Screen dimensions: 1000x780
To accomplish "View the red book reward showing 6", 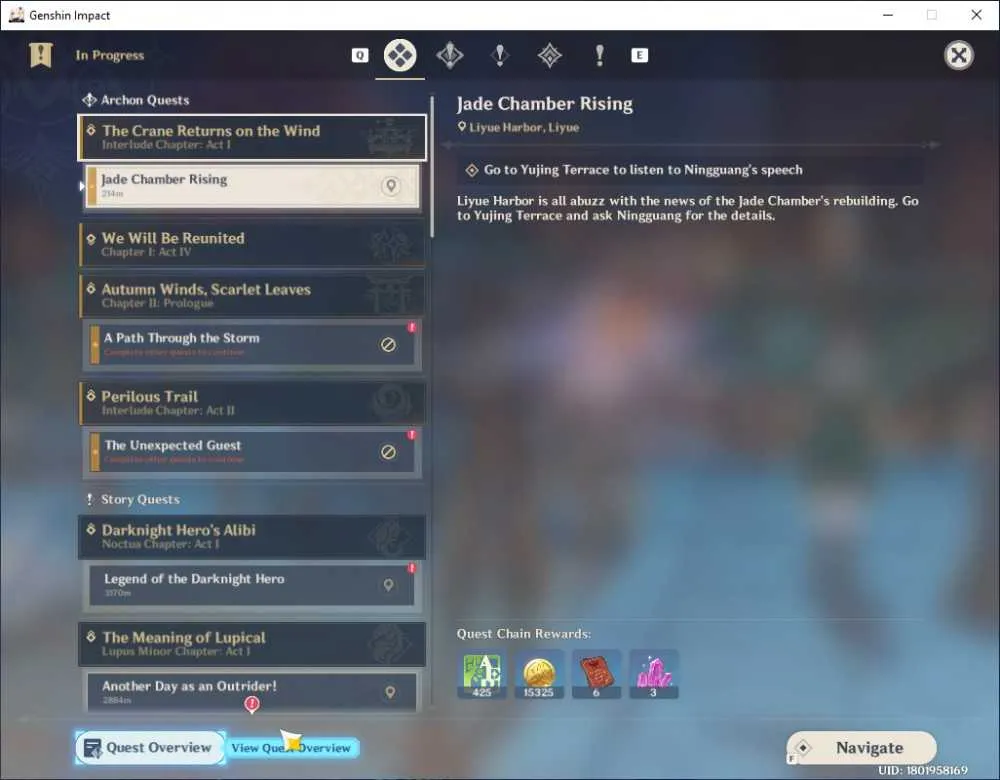I will pyautogui.click(x=596, y=674).
